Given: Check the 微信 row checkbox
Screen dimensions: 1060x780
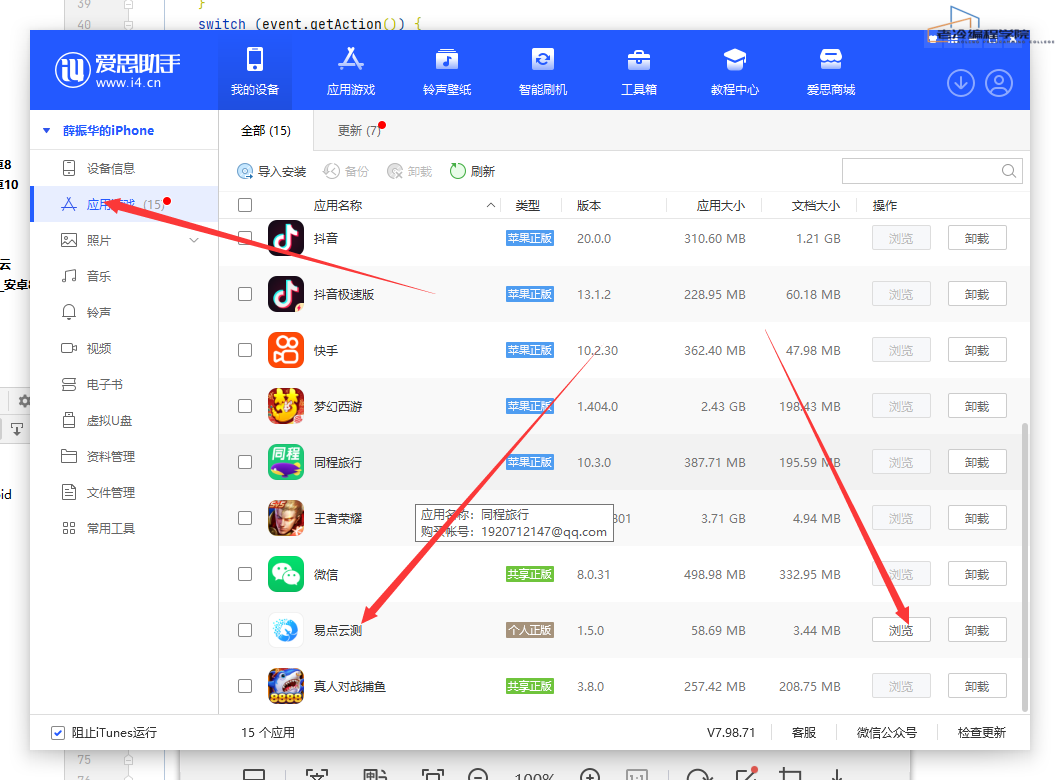Looking at the screenshot, I should point(245,575).
